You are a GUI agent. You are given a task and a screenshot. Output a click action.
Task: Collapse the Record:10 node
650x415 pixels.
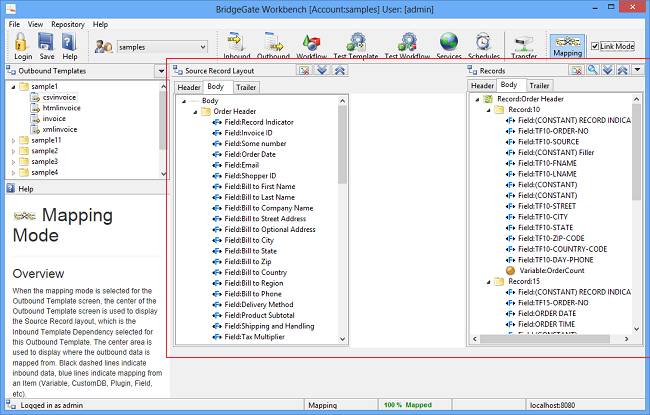tap(489, 110)
